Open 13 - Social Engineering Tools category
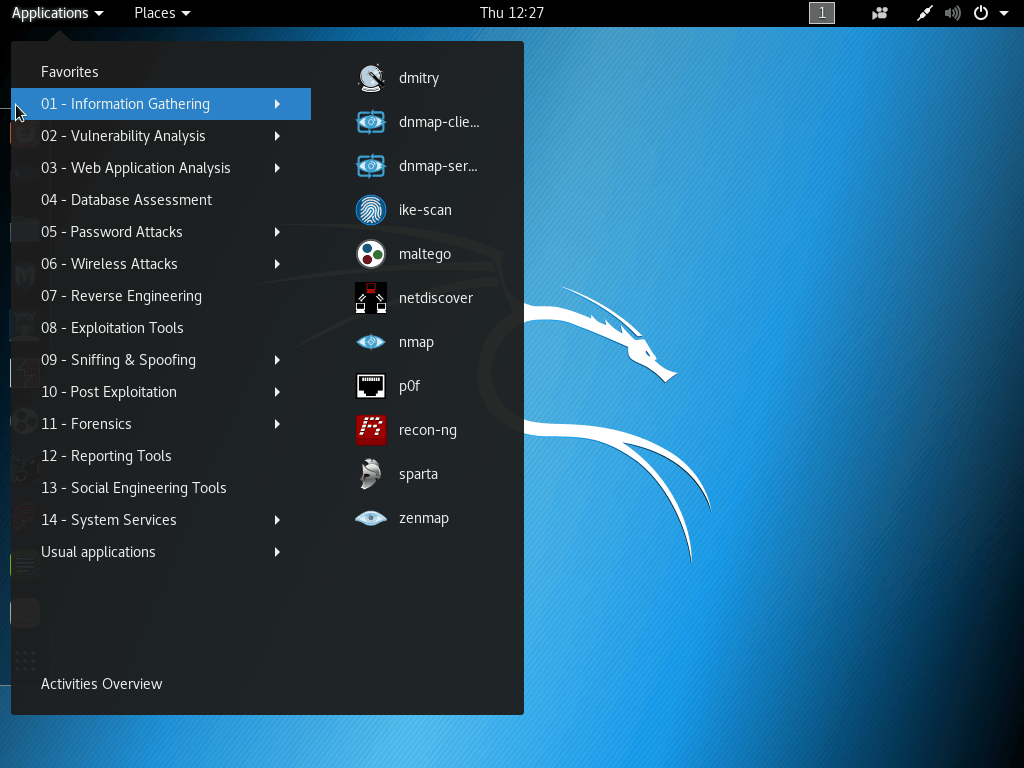 click(x=161, y=488)
